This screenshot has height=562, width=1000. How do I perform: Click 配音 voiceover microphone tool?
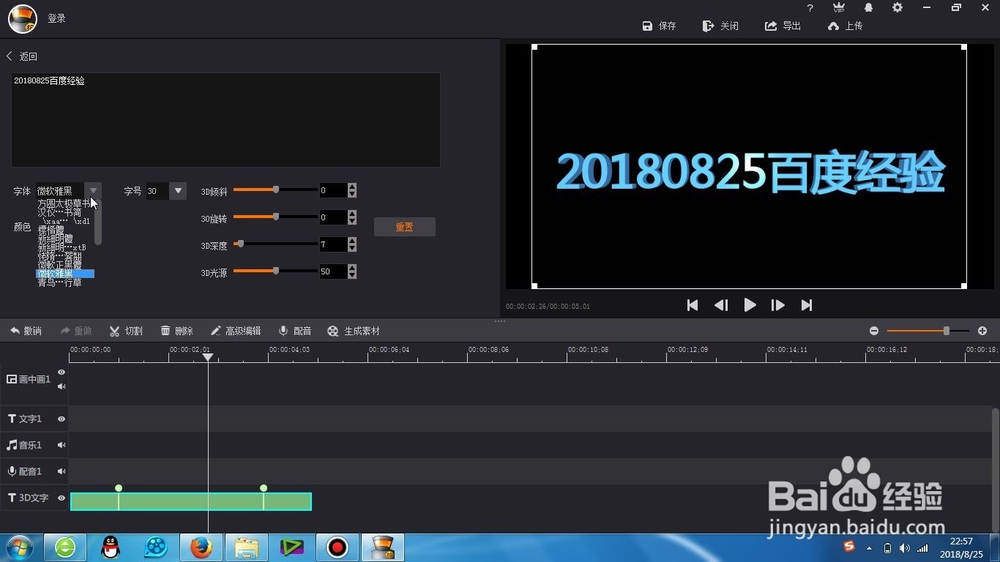pyautogui.click(x=295, y=331)
